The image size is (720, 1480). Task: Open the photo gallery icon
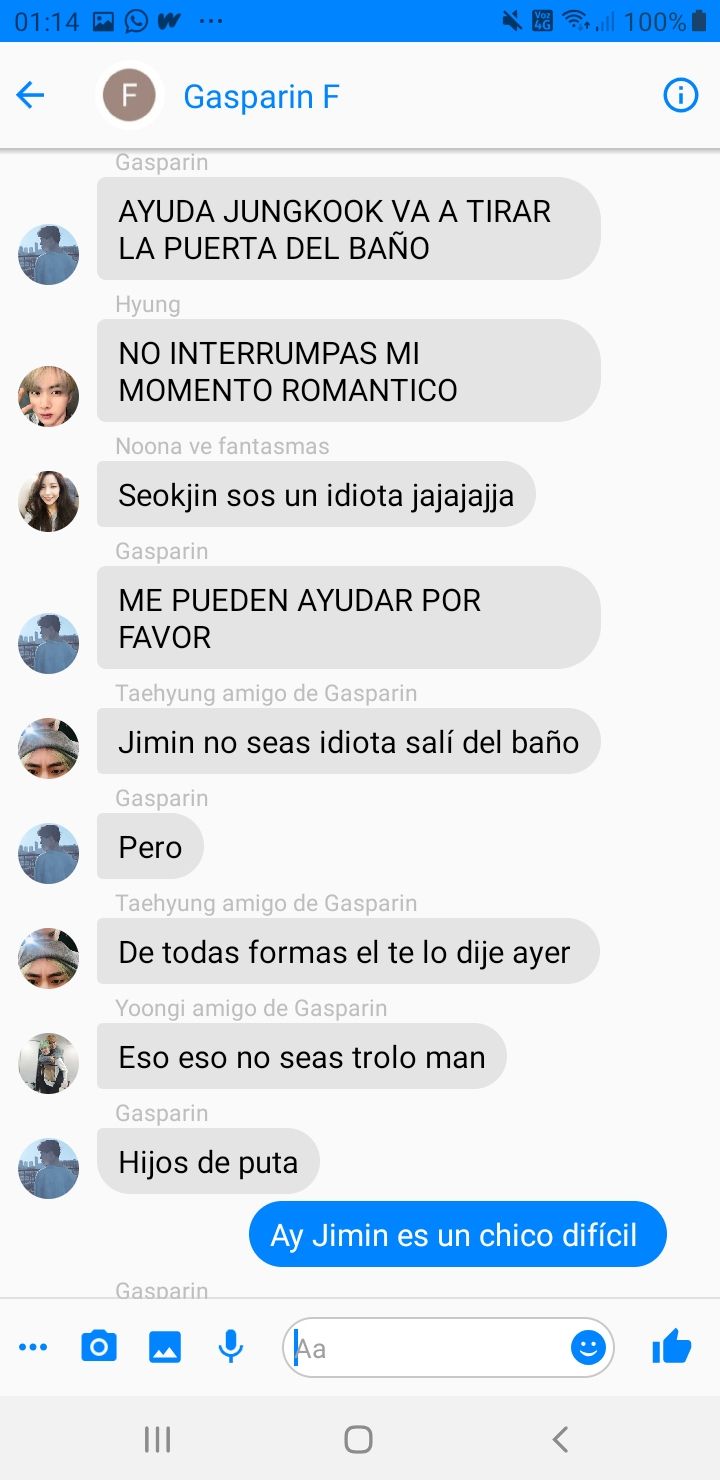(x=165, y=1347)
